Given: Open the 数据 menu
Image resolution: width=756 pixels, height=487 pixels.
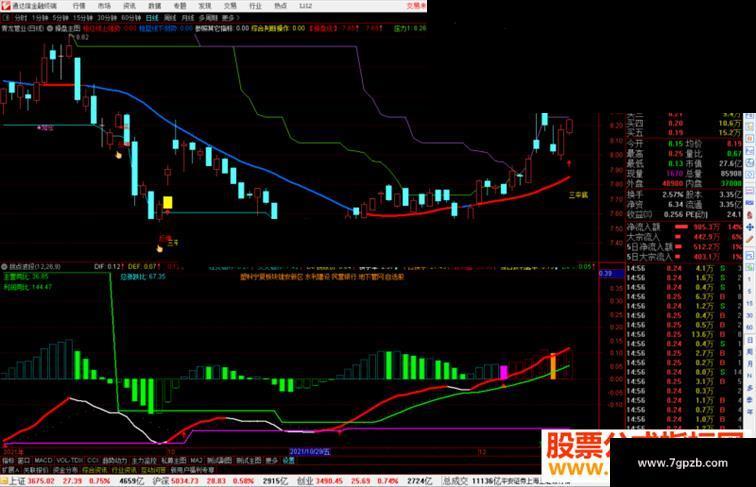Looking at the screenshot, I should click(x=154, y=6).
